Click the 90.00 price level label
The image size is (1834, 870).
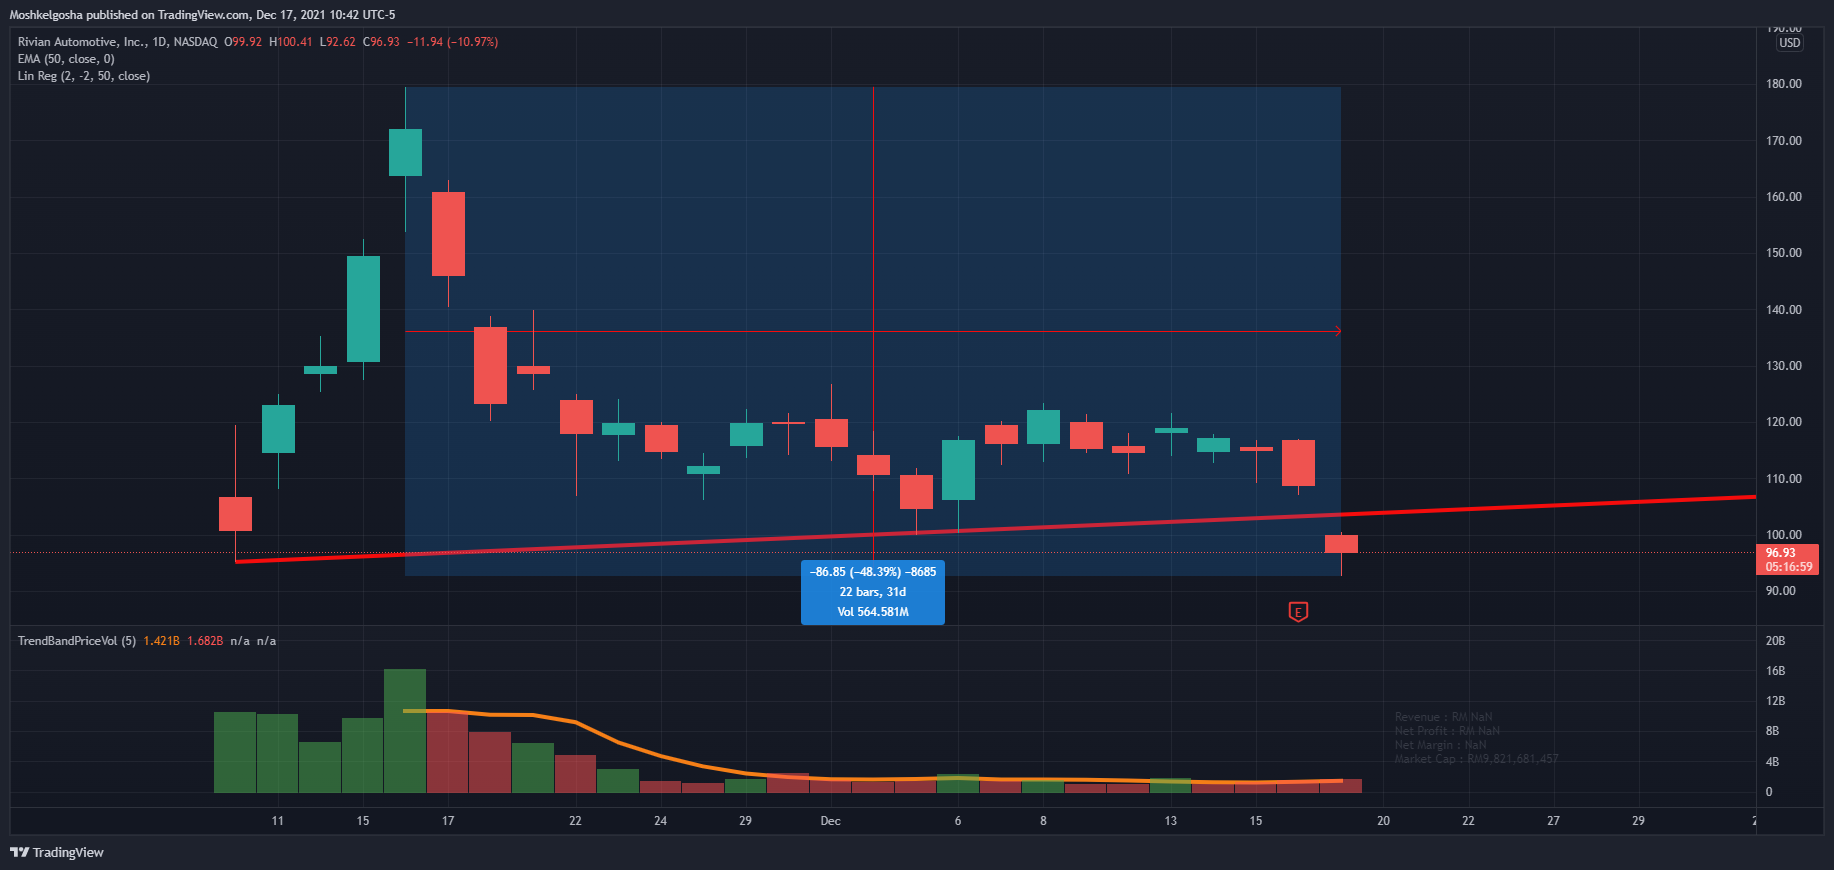tap(1780, 591)
